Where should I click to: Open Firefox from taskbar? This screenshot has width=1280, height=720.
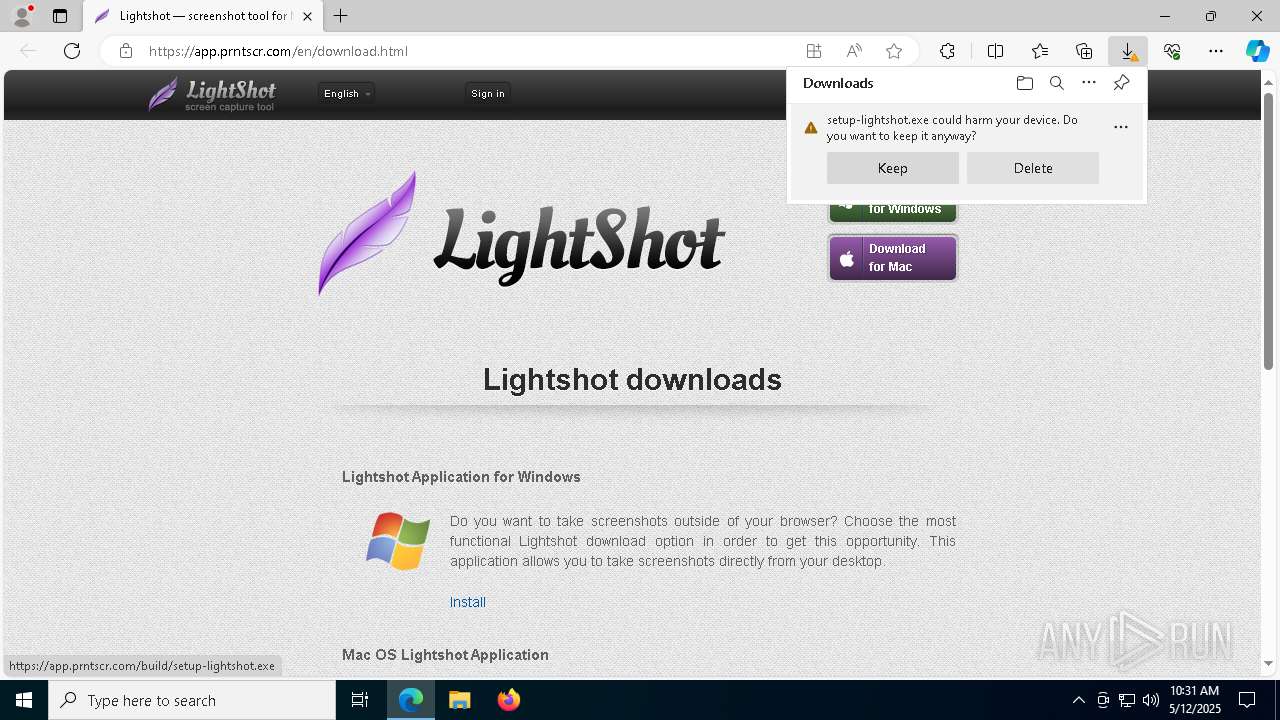[x=509, y=700]
